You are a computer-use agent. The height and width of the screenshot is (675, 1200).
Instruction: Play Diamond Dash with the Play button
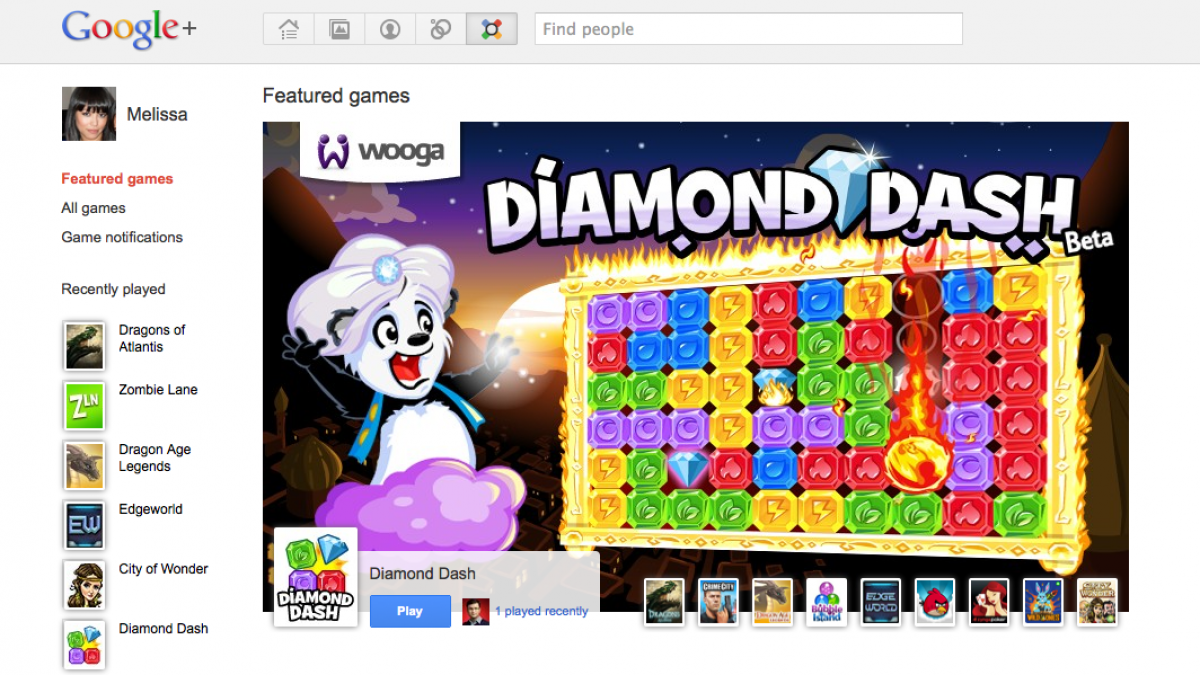pos(410,611)
